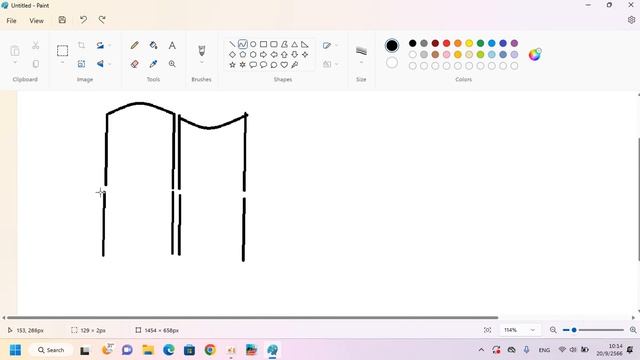Select the Rectangle shape

264,44
